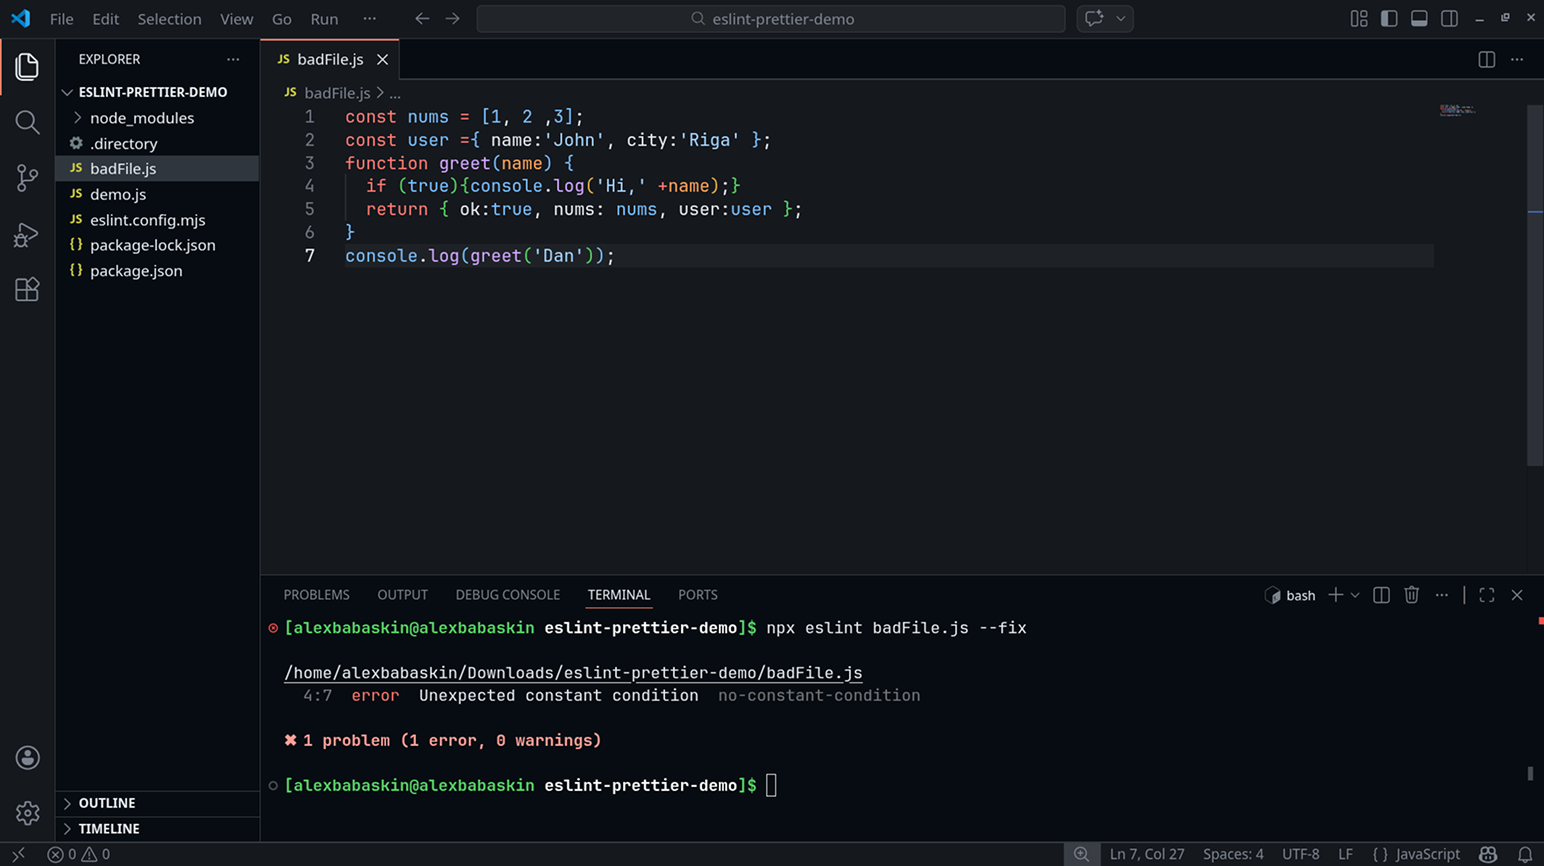Split the editor to the right
The width and height of the screenshot is (1544, 866).
tap(1486, 60)
